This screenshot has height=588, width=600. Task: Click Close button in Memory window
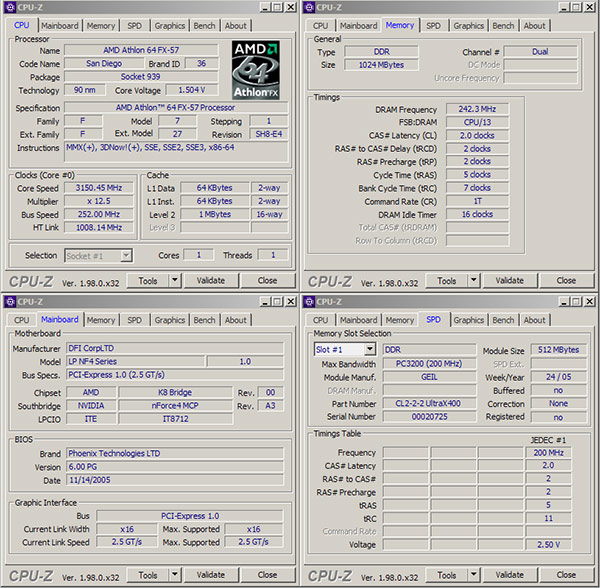point(566,280)
